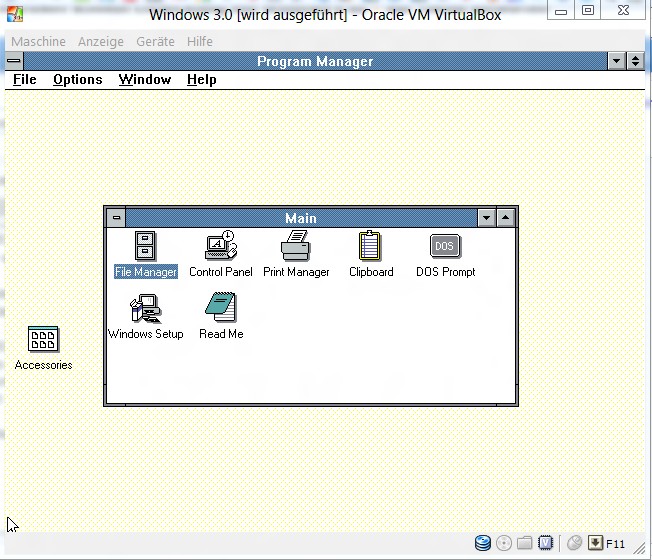652x560 pixels.
Task: Minimize the Main group window
Action: click(x=486, y=218)
